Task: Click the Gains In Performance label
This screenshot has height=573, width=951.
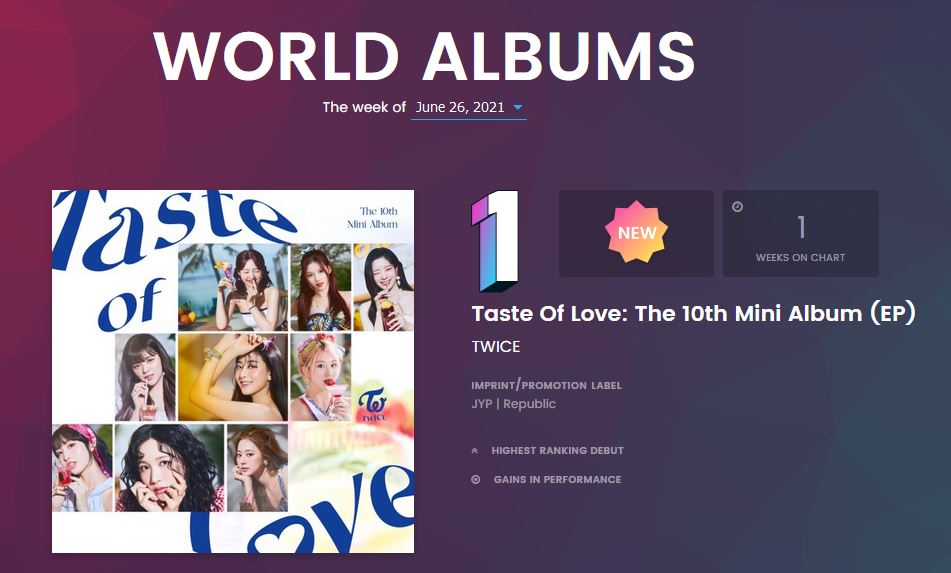Action: pos(557,480)
